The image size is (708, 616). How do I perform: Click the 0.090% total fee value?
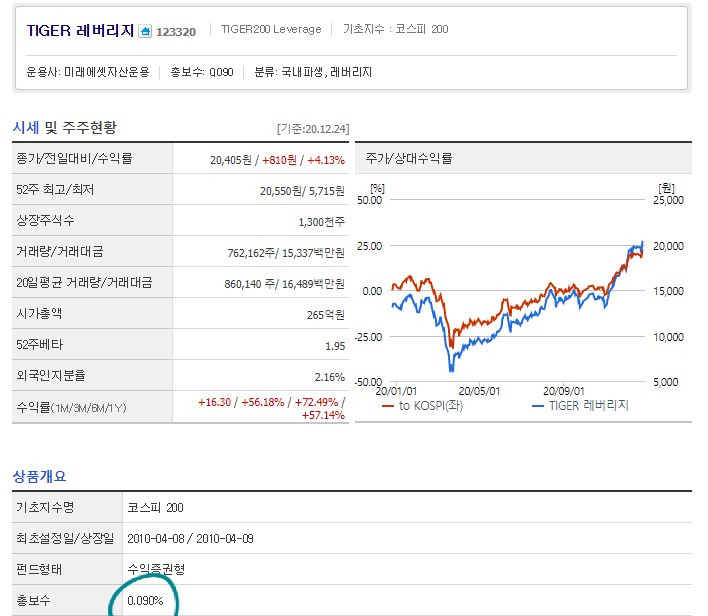coord(145,601)
